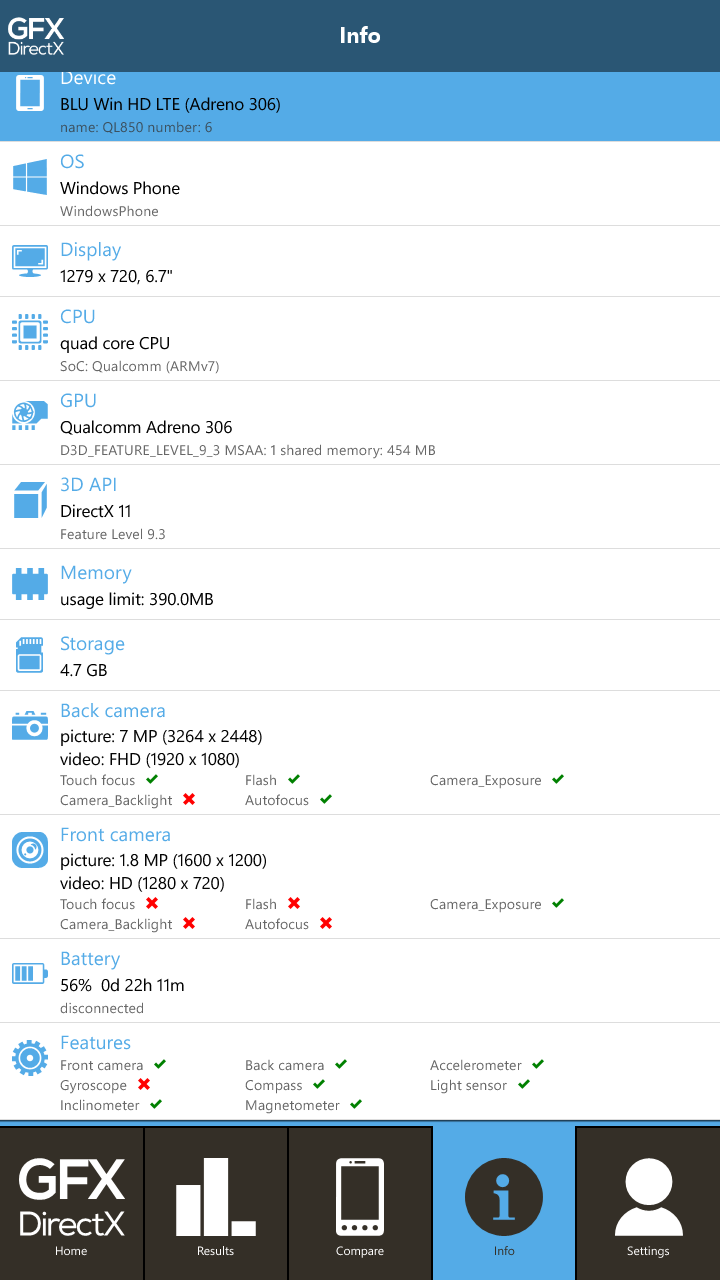Select the '56% 0d 22h 11m' battery value

122,985
